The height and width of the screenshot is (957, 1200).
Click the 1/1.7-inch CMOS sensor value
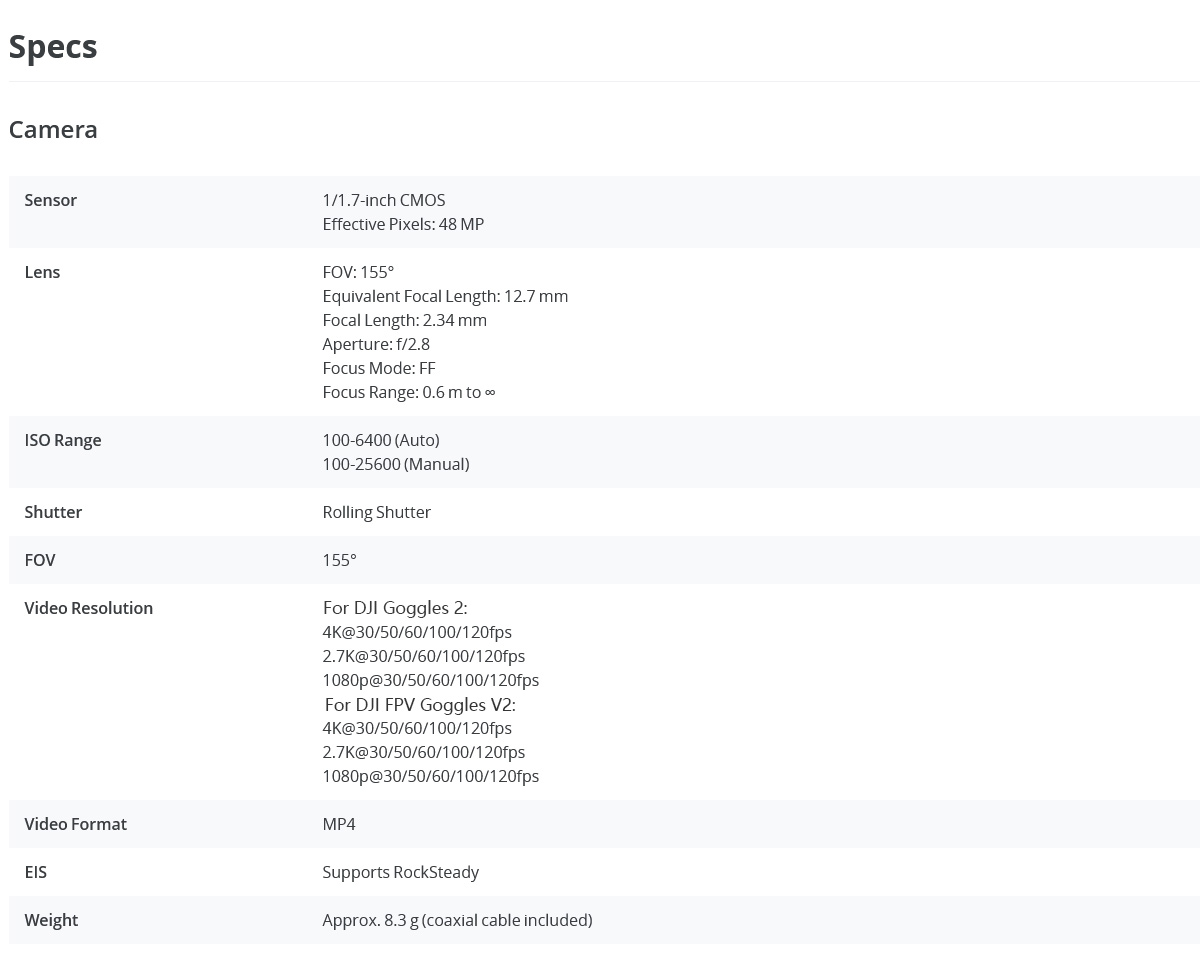pyautogui.click(x=383, y=200)
